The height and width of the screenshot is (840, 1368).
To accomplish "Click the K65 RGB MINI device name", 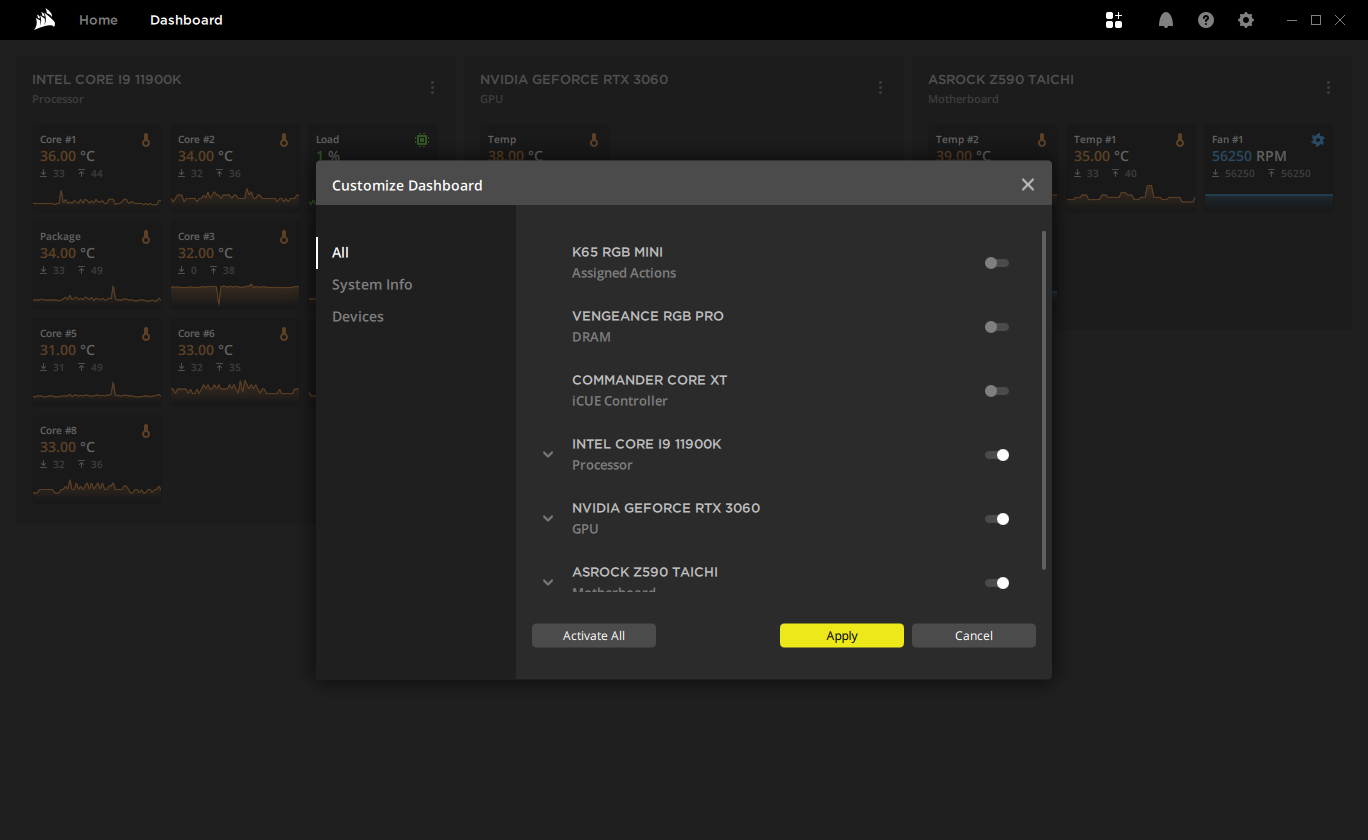I will pyautogui.click(x=617, y=252).
